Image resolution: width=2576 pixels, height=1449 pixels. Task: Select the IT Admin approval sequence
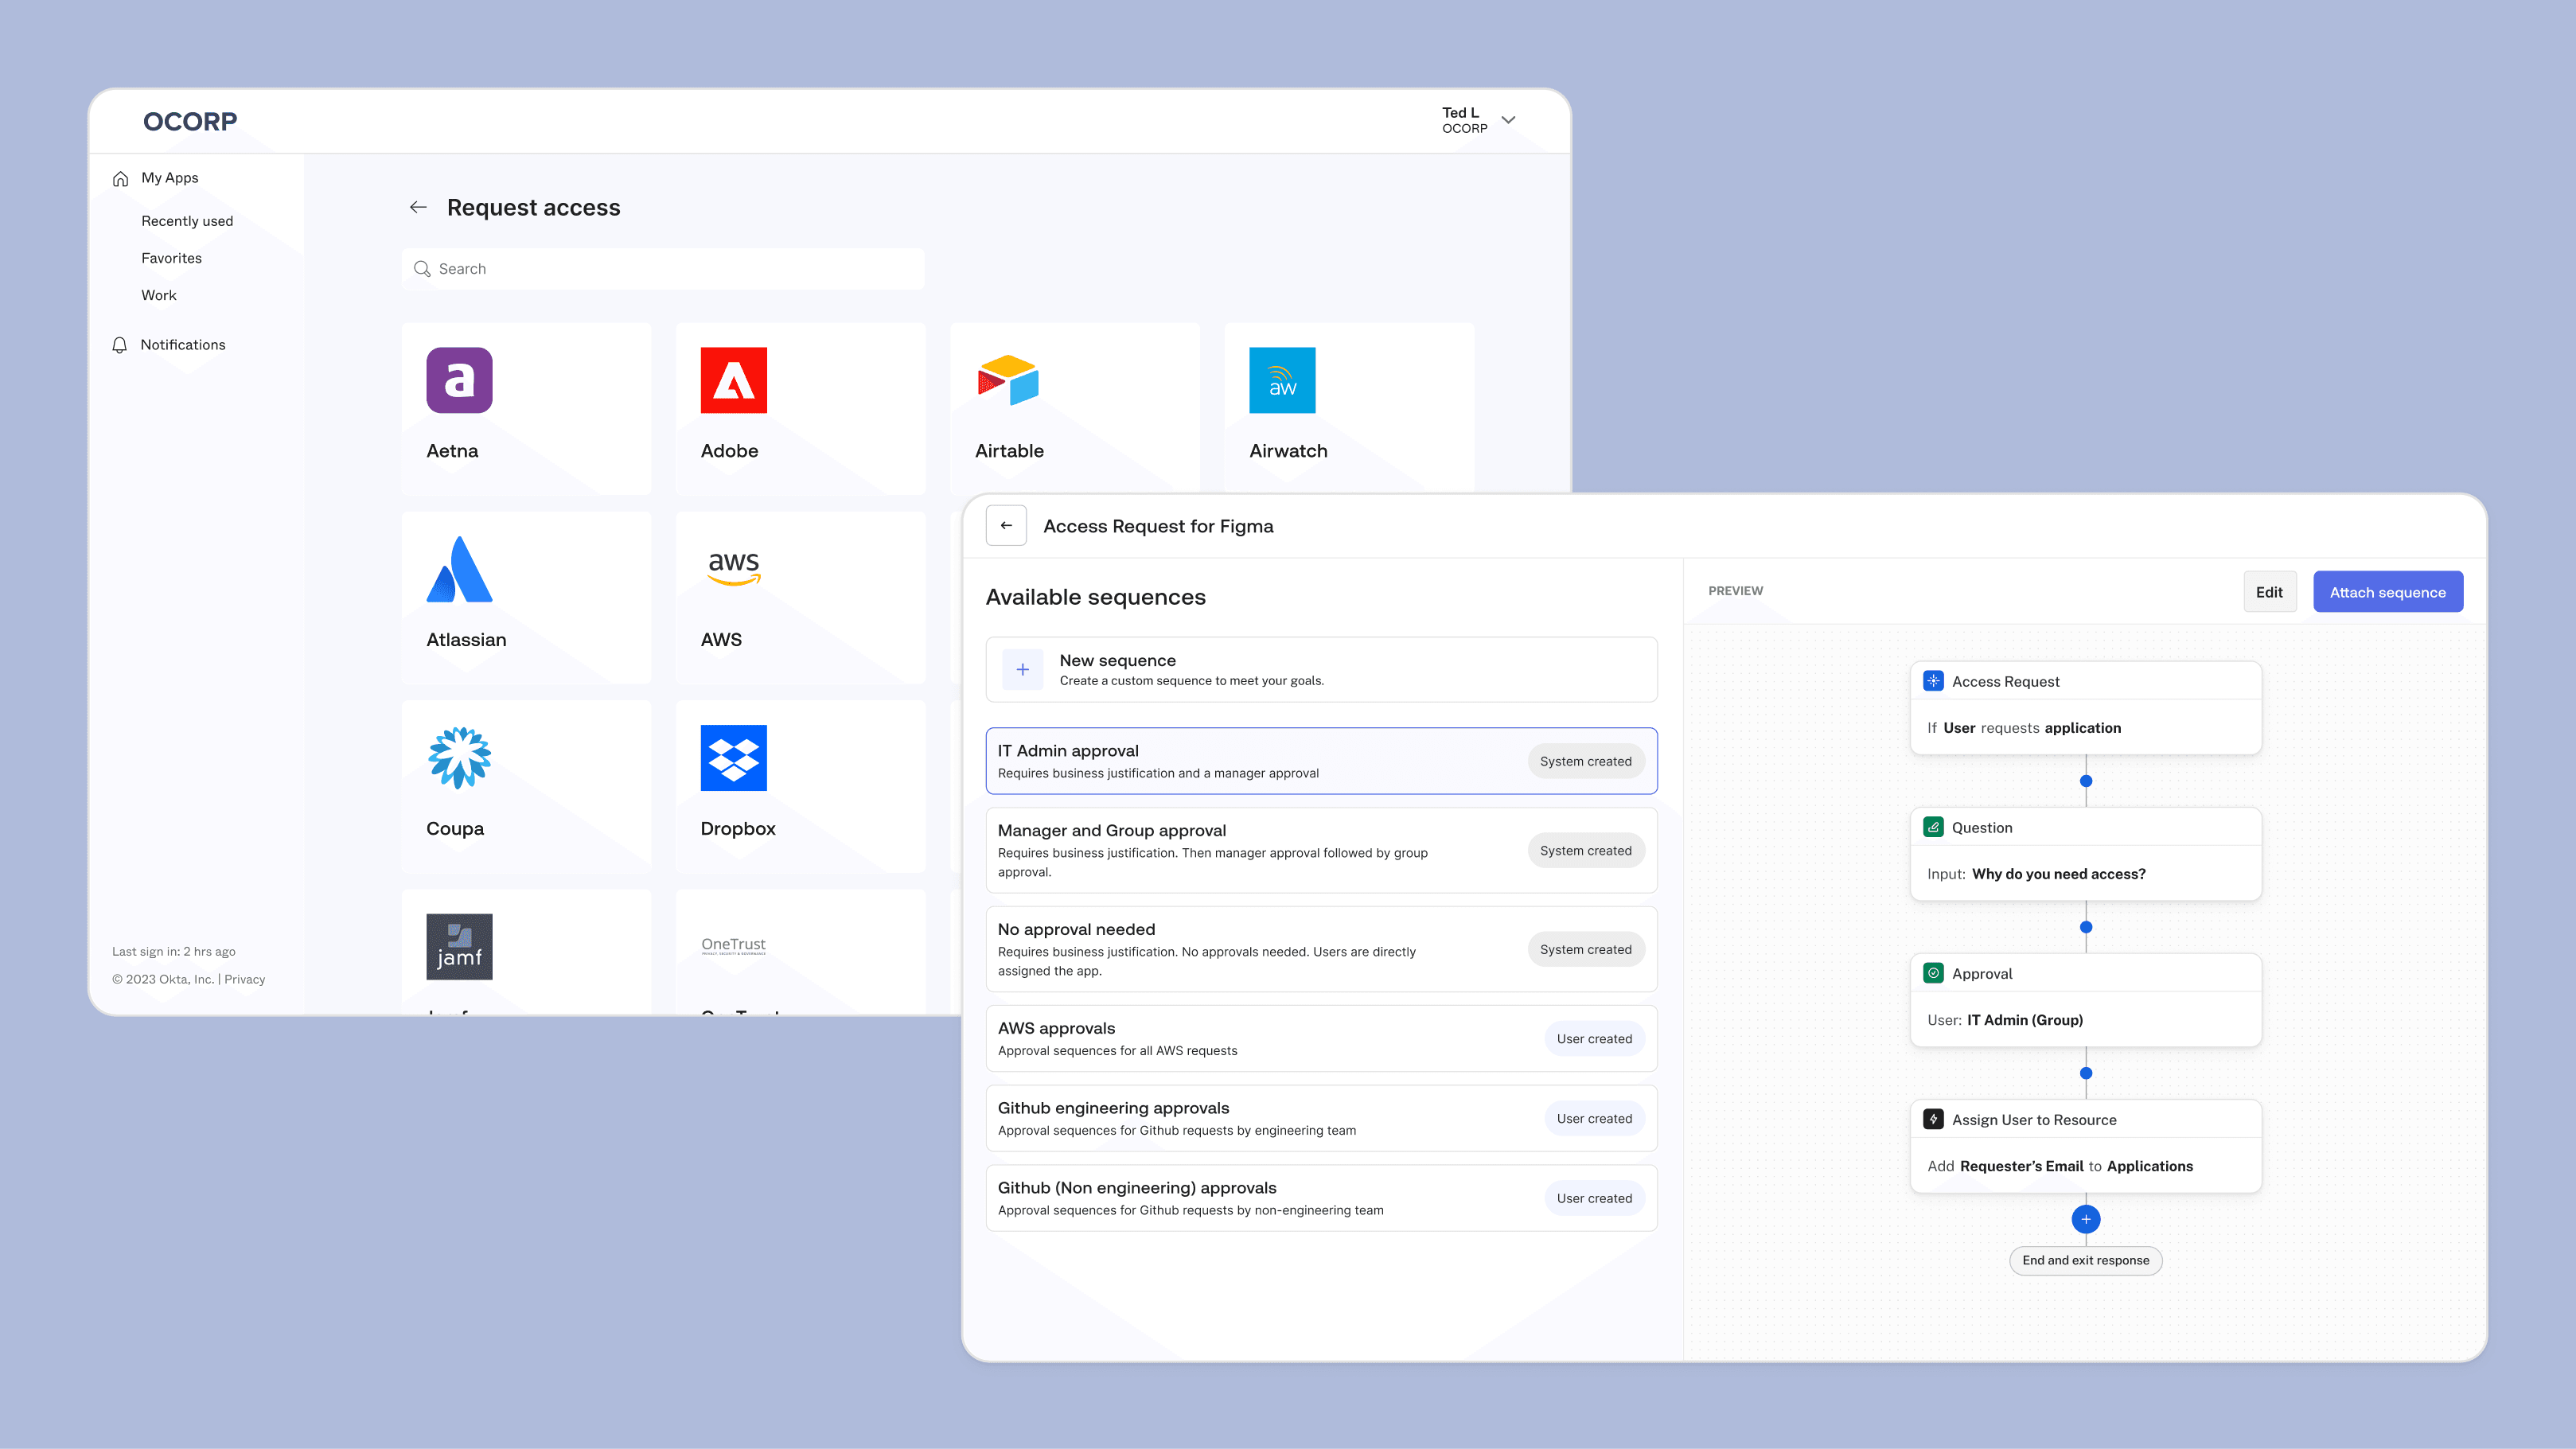[1322, 761]
